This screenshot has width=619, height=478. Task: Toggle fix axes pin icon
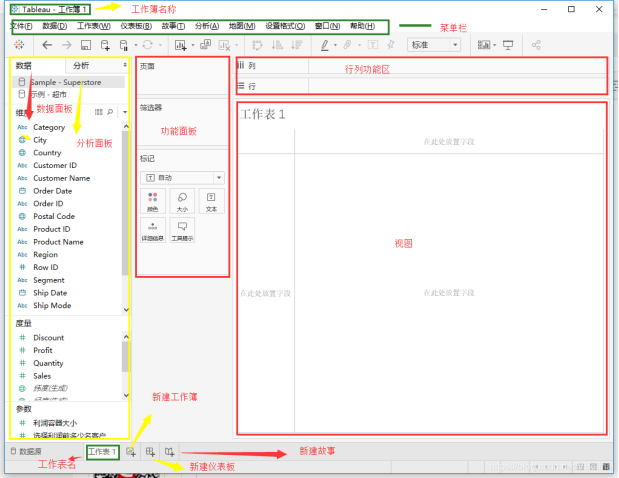(x=391, y=45)
